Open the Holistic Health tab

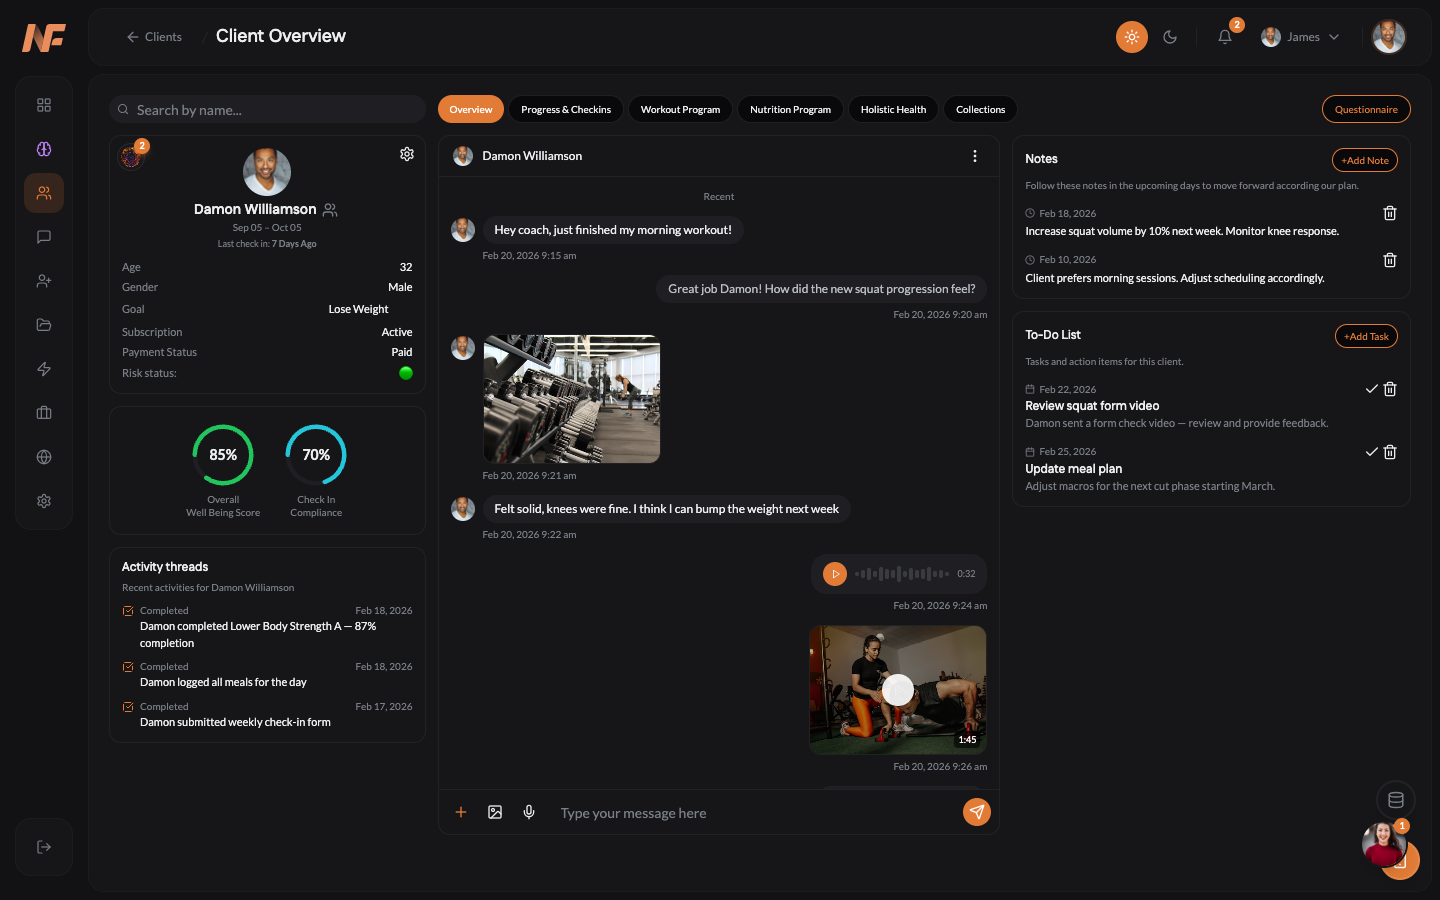[893, 109]
